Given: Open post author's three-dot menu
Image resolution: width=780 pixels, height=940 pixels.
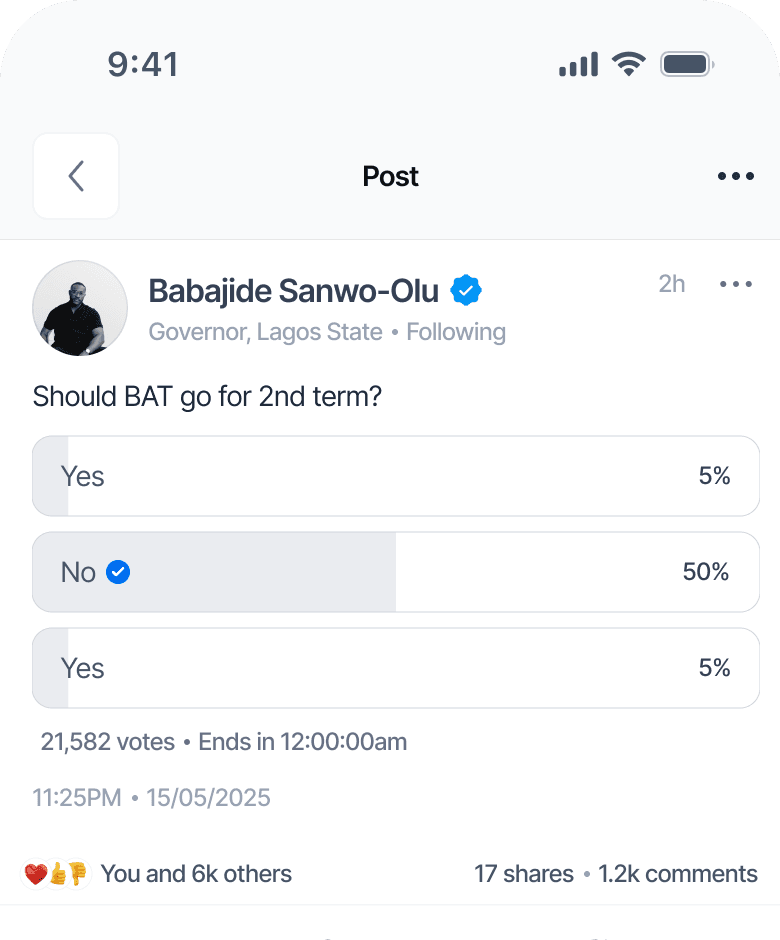Looking at the screenshot, I should pos(735,285).
